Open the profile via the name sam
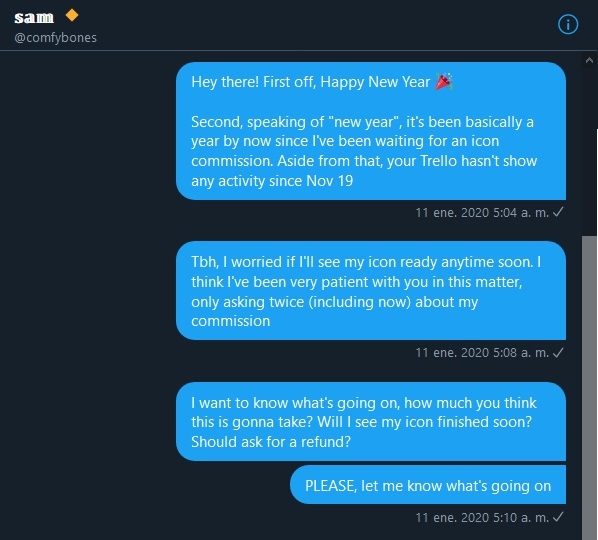598x540 pixels. pos(34,18)
